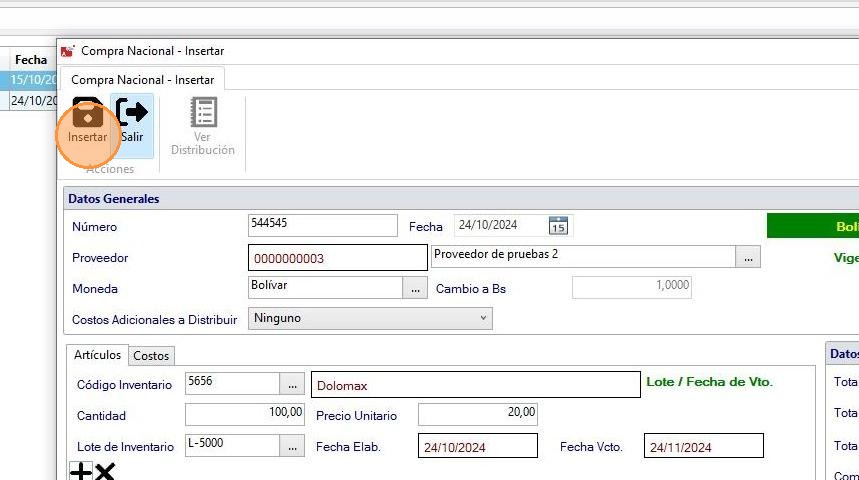Image resolution: width=859 pixels, height=480 pixels.
Task: Click the Moneda field Bolívar
Action: 325,287
